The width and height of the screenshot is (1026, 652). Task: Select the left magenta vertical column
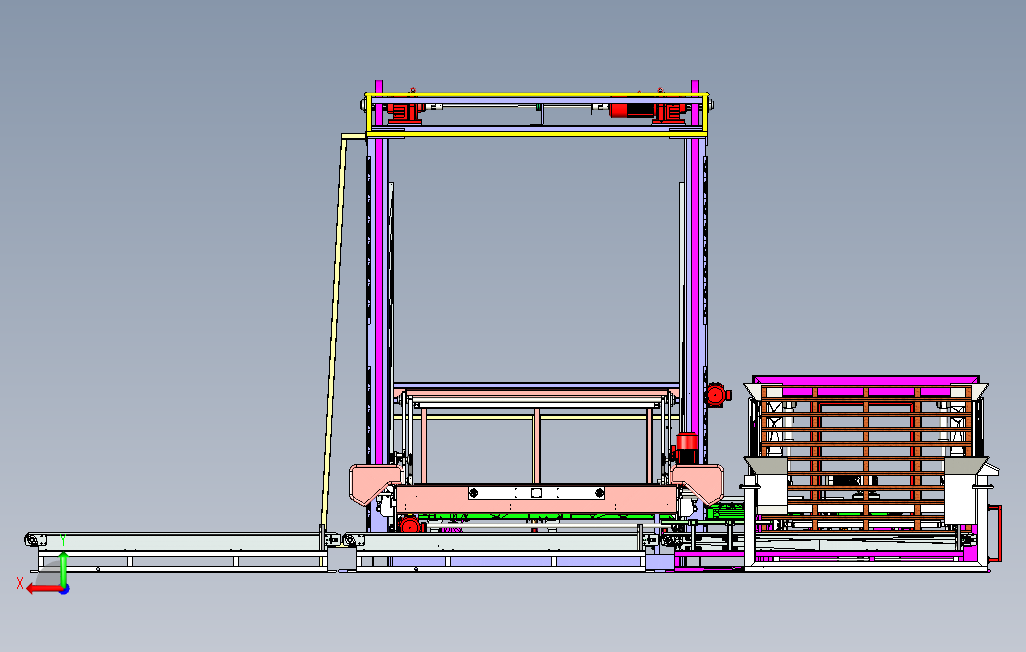(x=379, y=272)
